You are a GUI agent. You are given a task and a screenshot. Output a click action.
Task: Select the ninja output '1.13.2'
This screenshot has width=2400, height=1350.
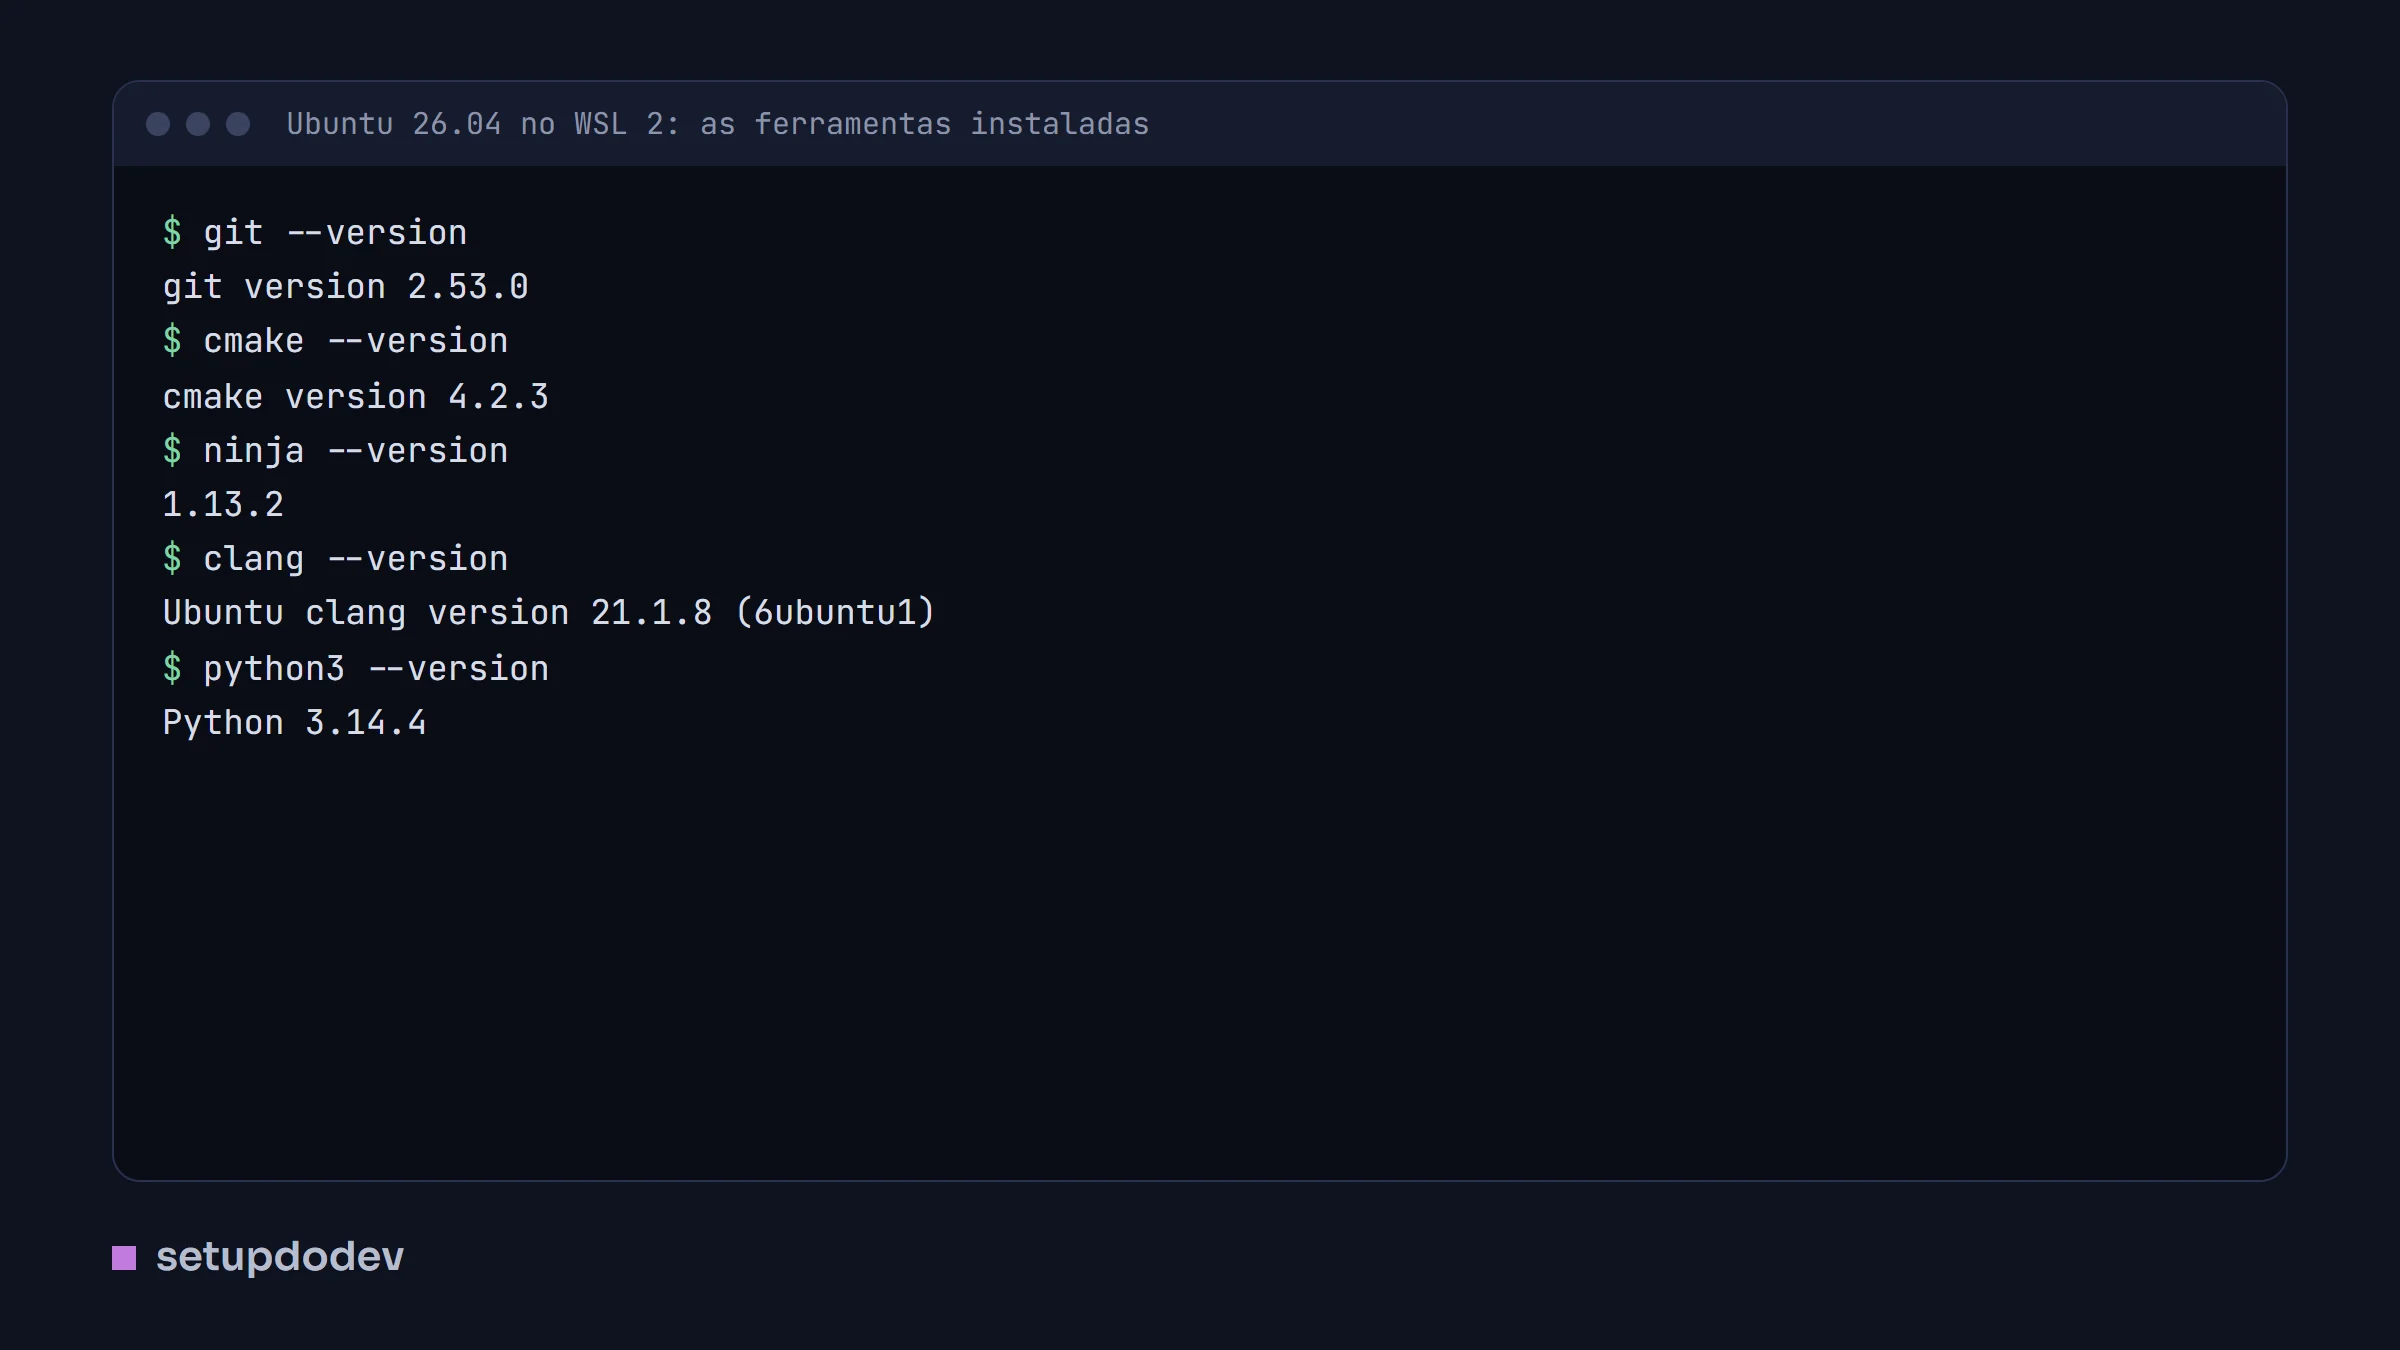[223, 505]
